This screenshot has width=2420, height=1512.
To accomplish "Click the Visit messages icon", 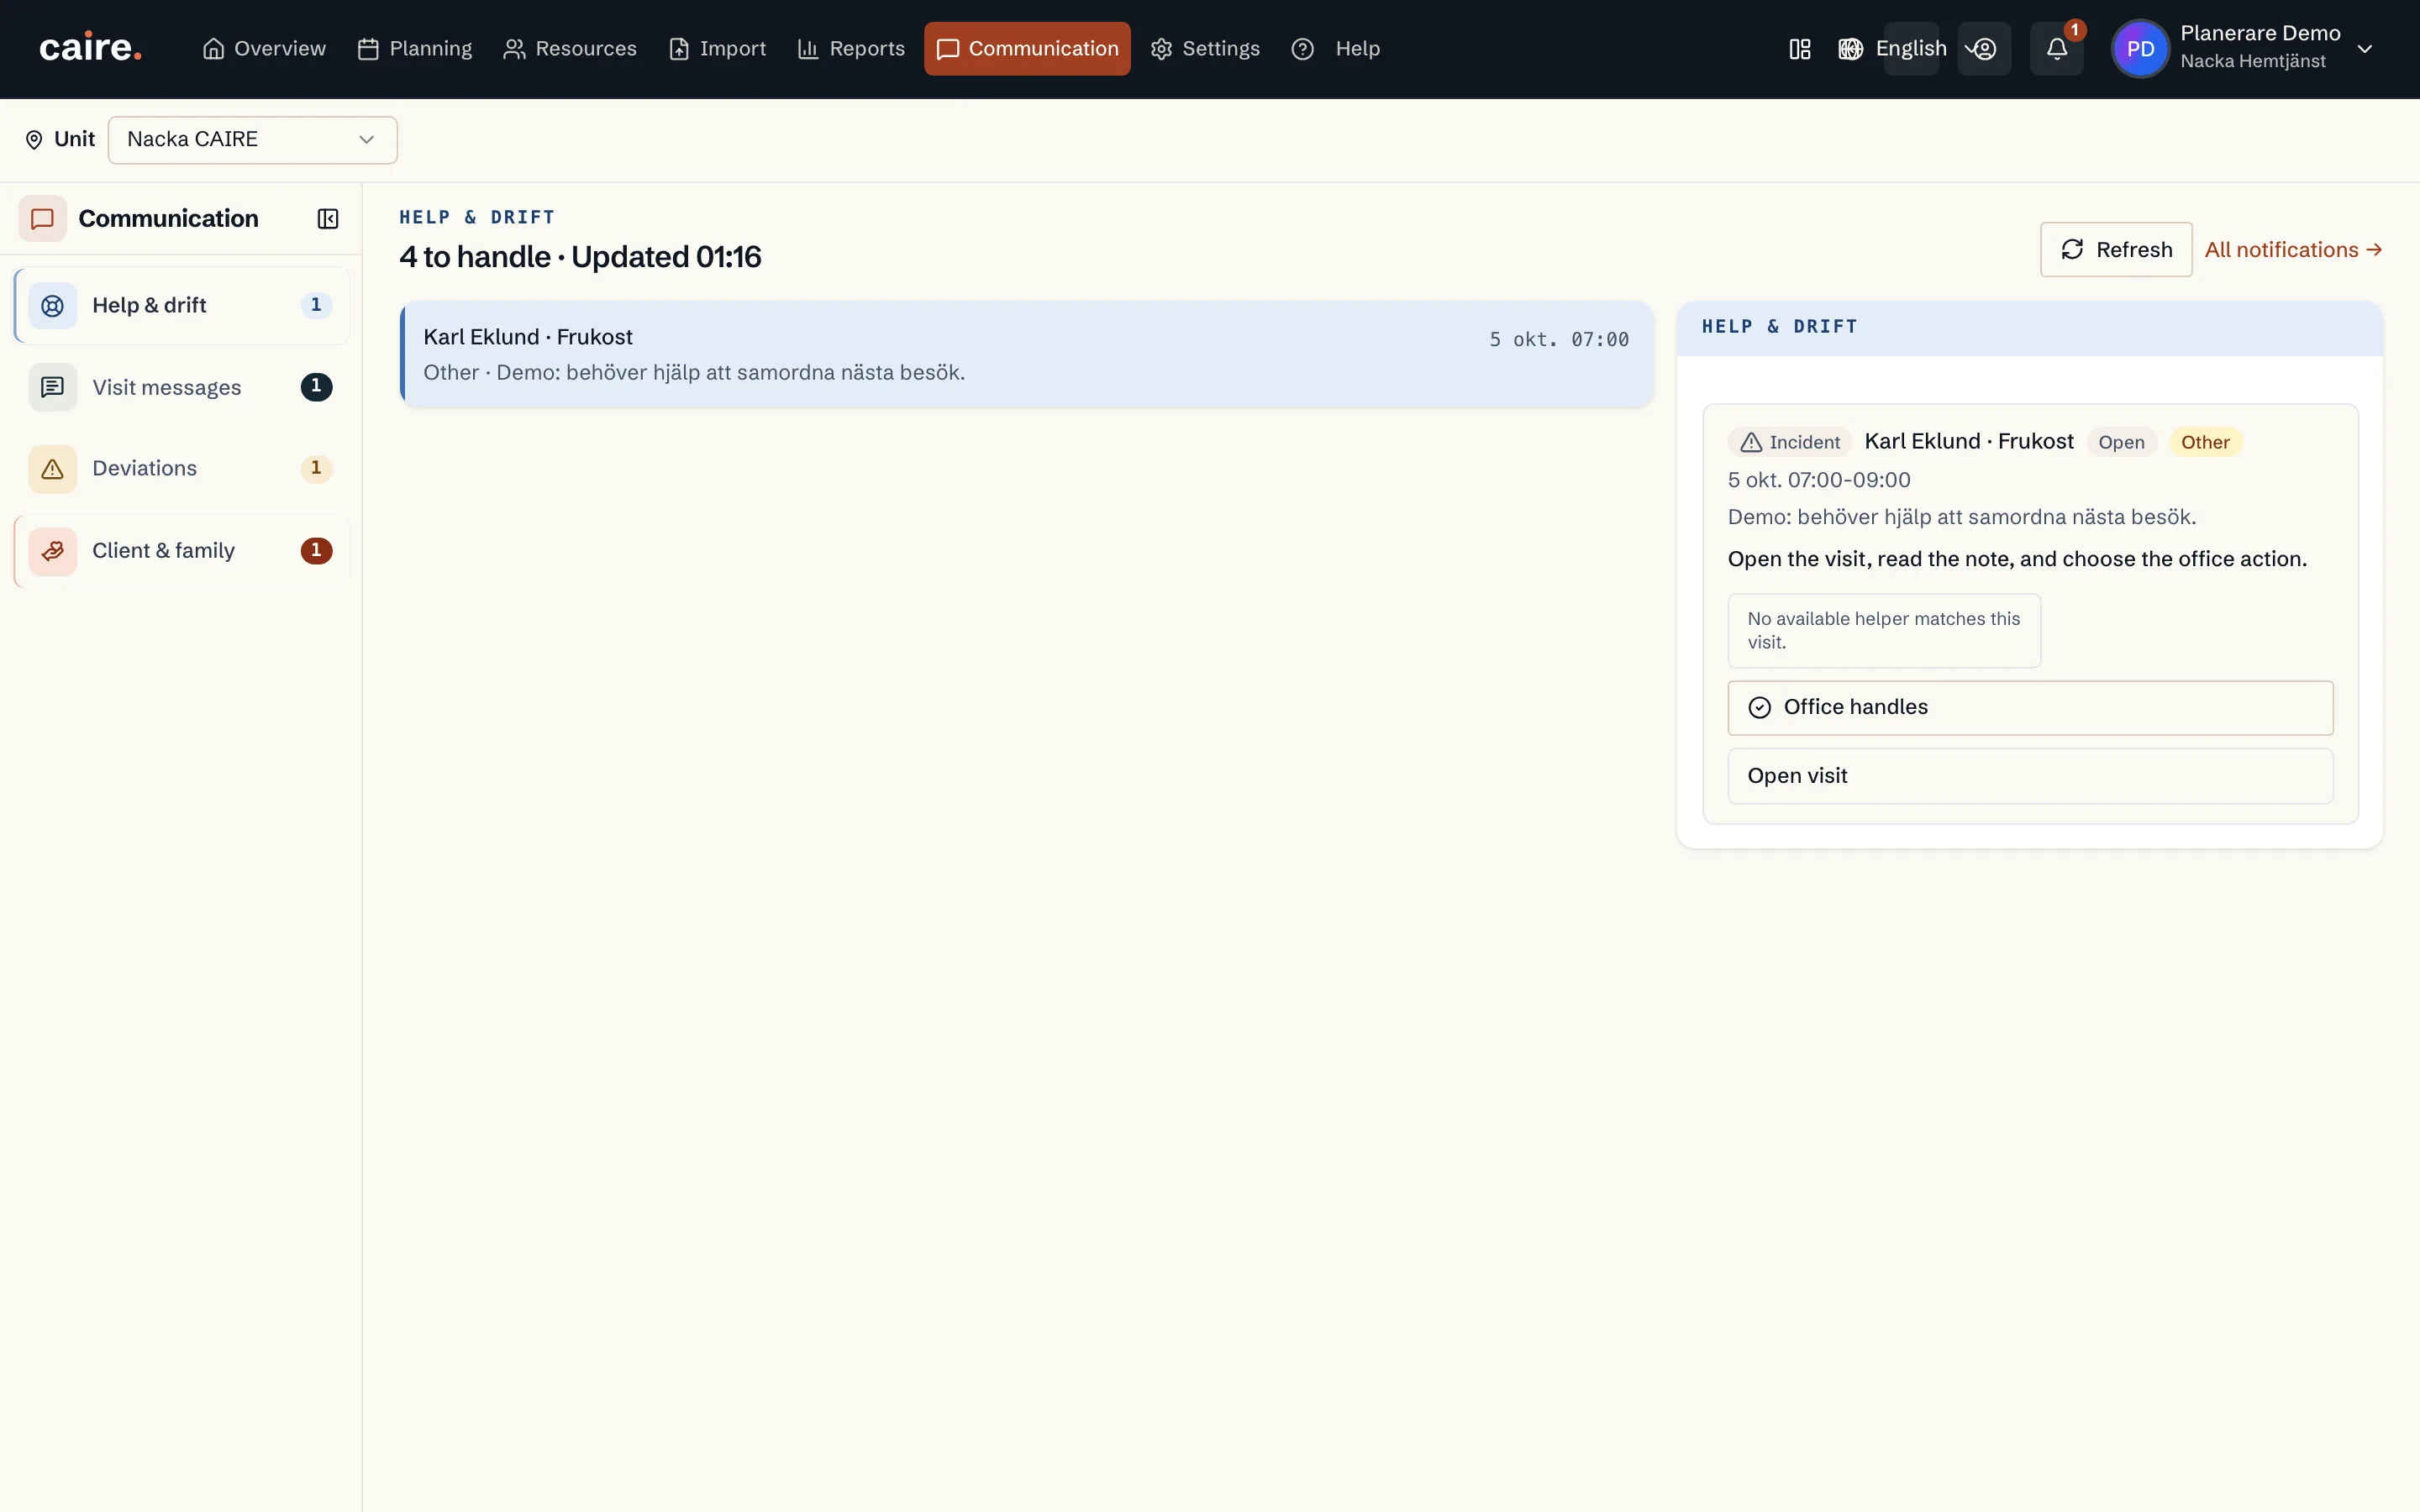I will [52, 387].
